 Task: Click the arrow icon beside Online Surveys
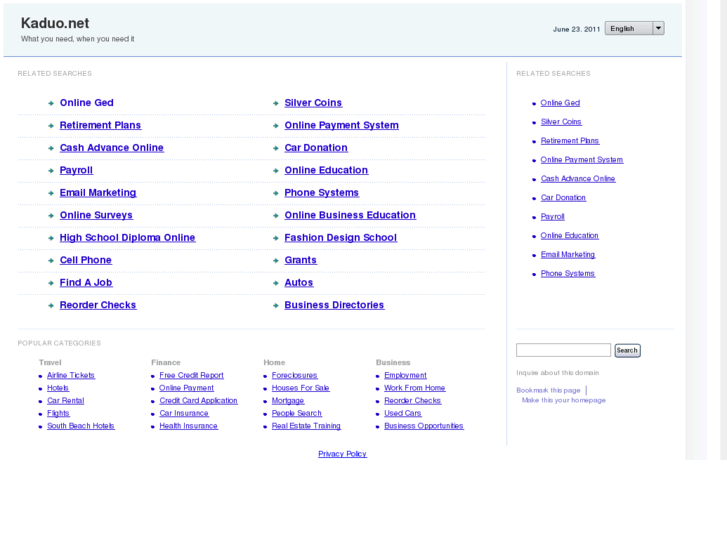(x=51, y=216)
